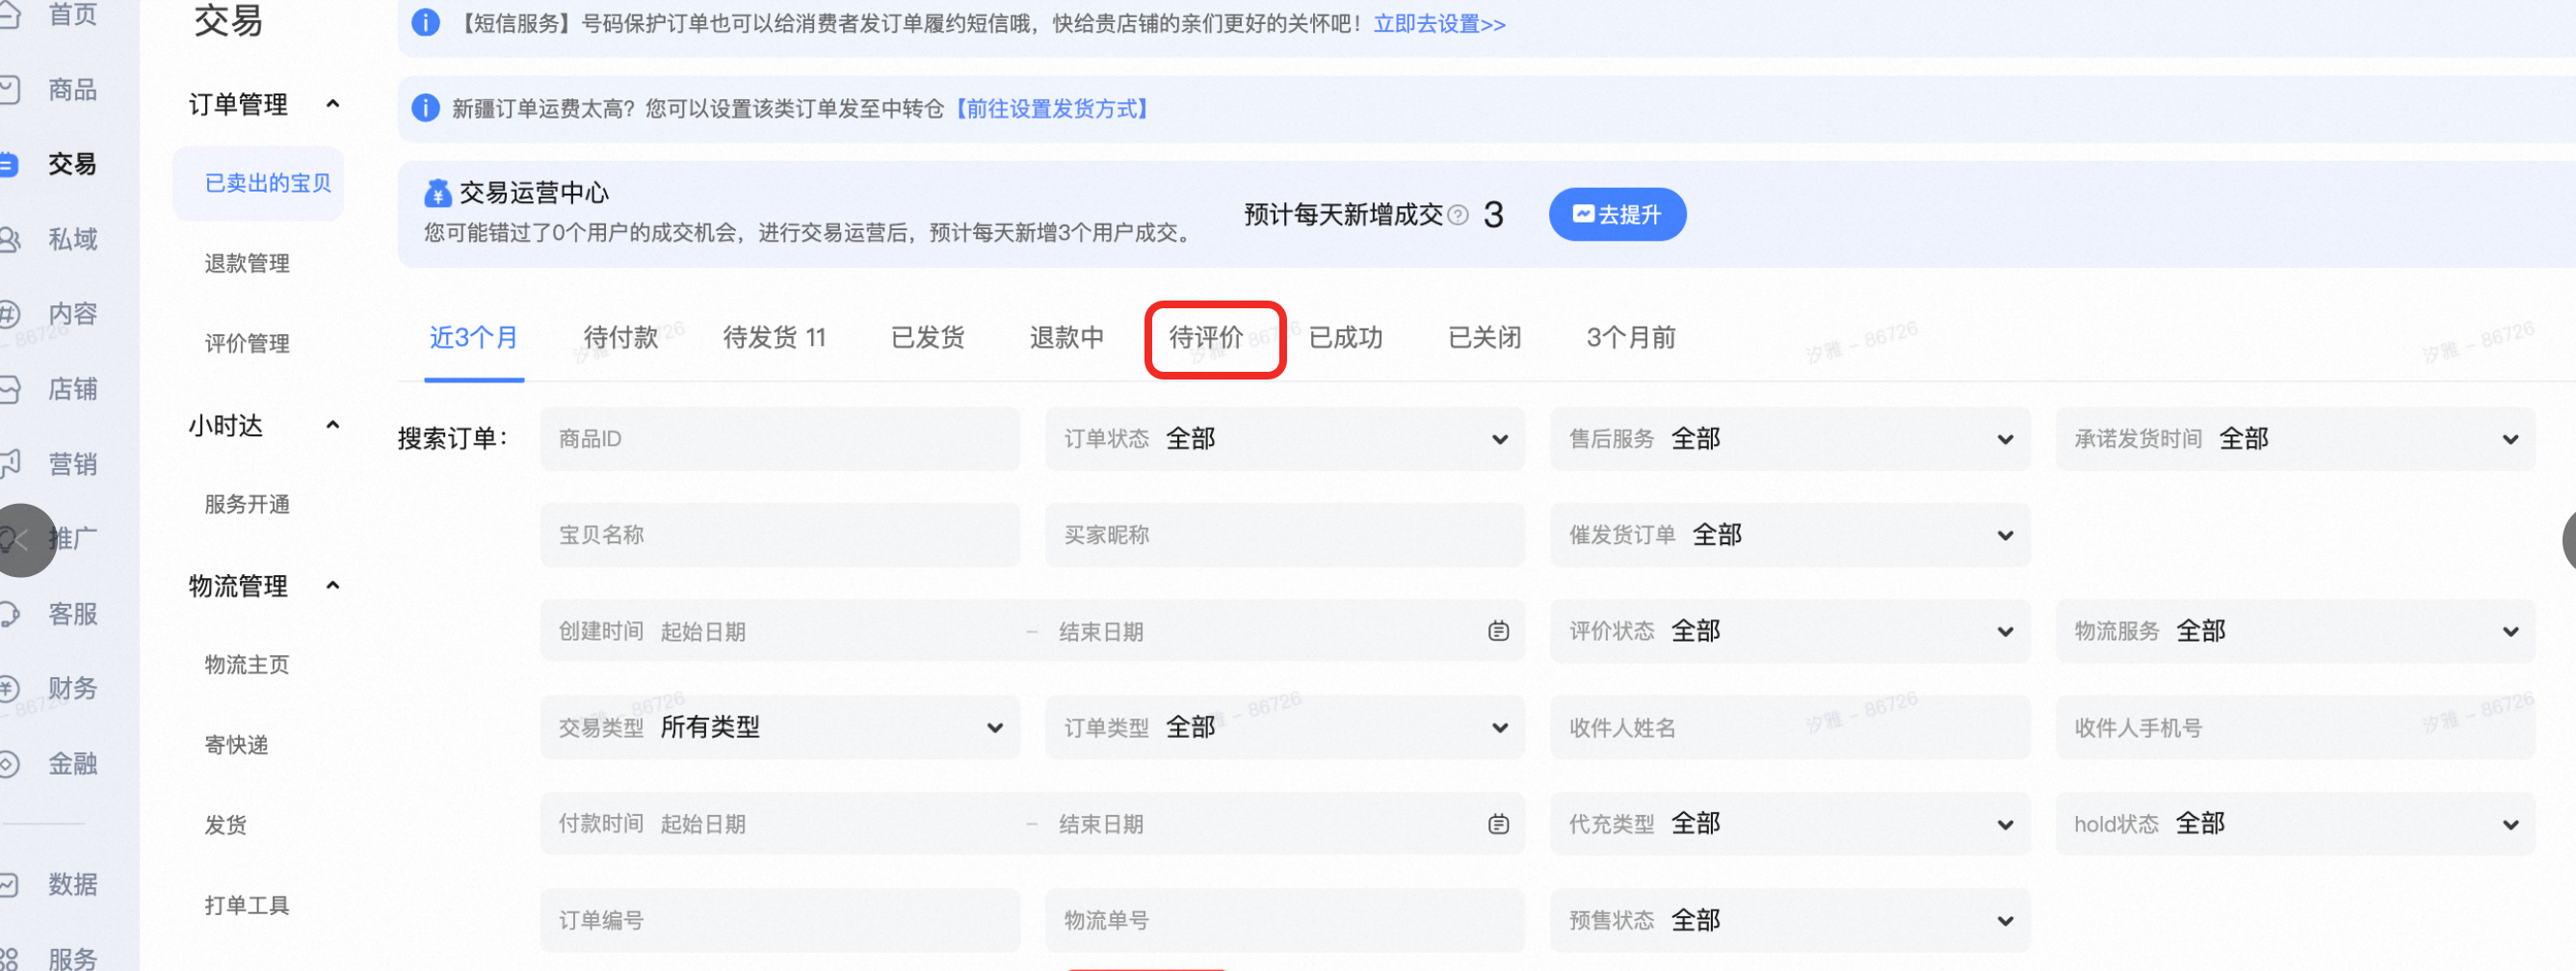This screenshot has width=2576, height=971.
Task: Open 评价管理 menu item
Action: tap(247, 344)
